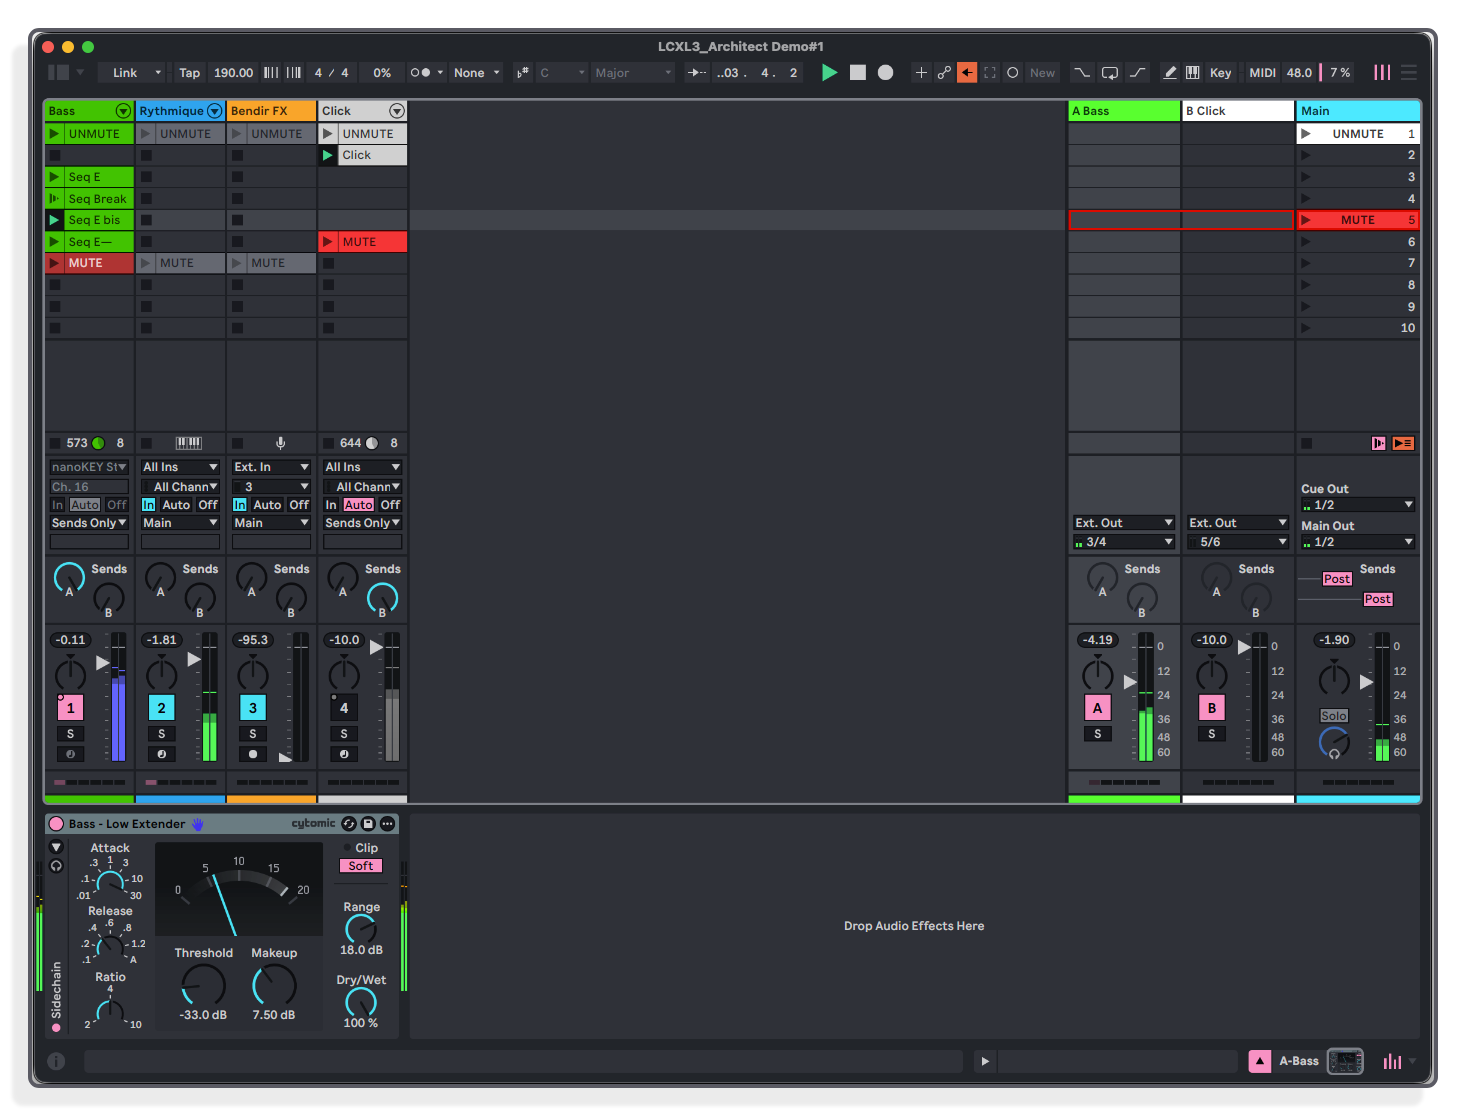This screenshot has height=1116, width=1466.
Task: Arm the Bendir FX track record button
Action: tap(252, 754)
